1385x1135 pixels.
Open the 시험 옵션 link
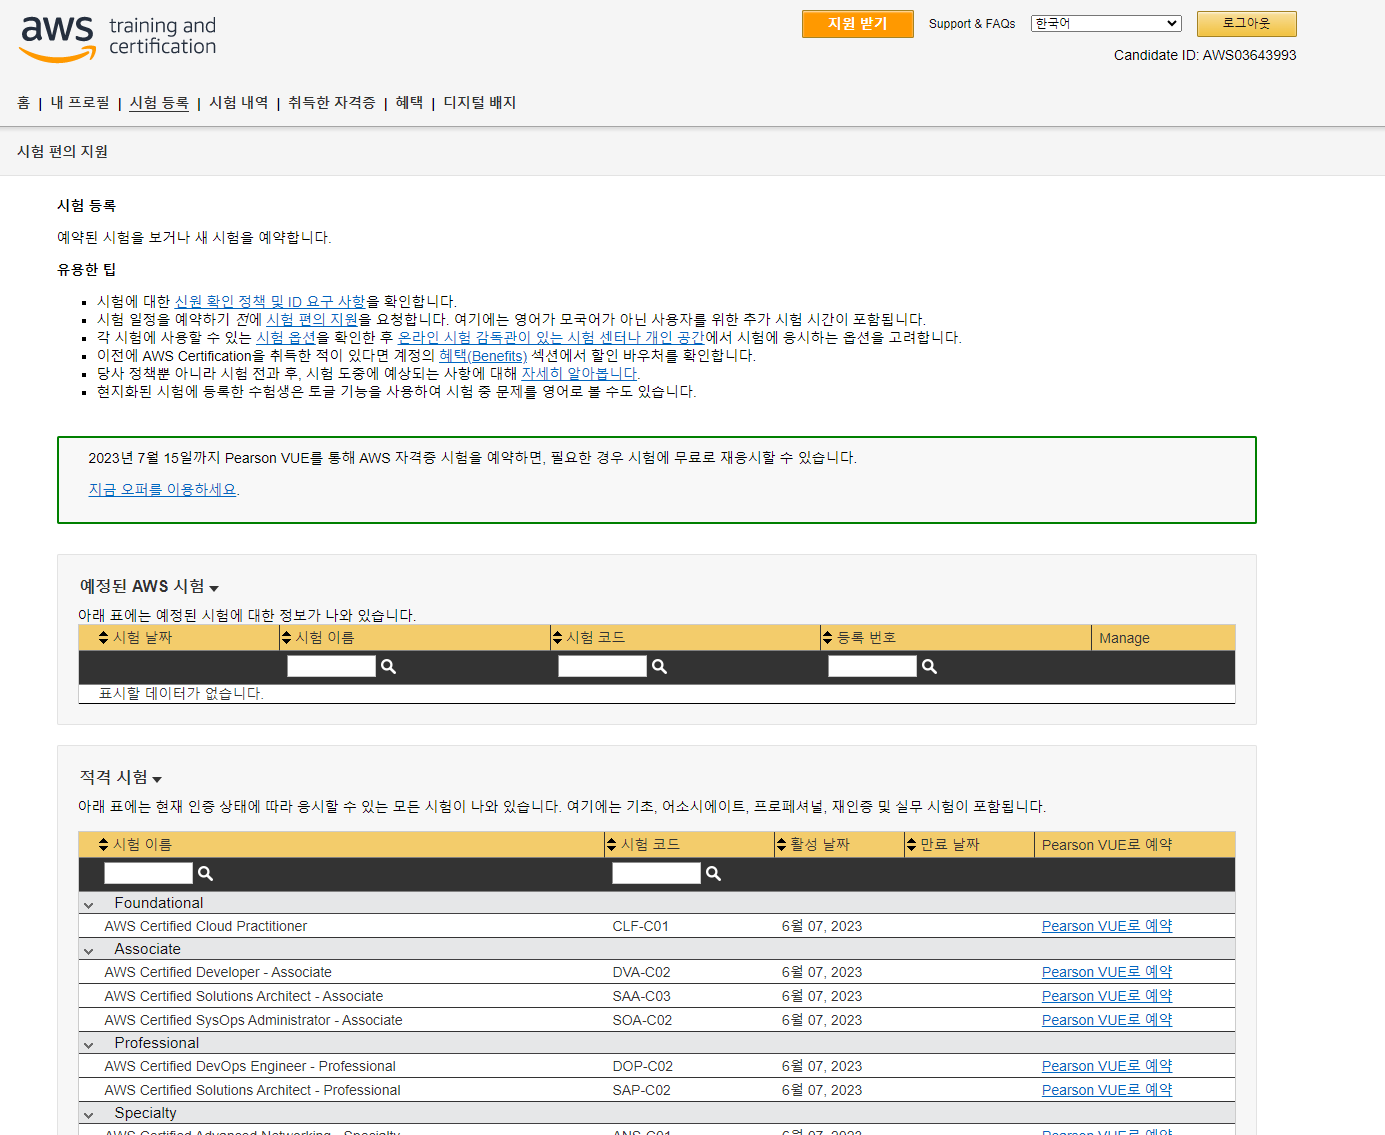pyautogui.click(x=286, y=338)
